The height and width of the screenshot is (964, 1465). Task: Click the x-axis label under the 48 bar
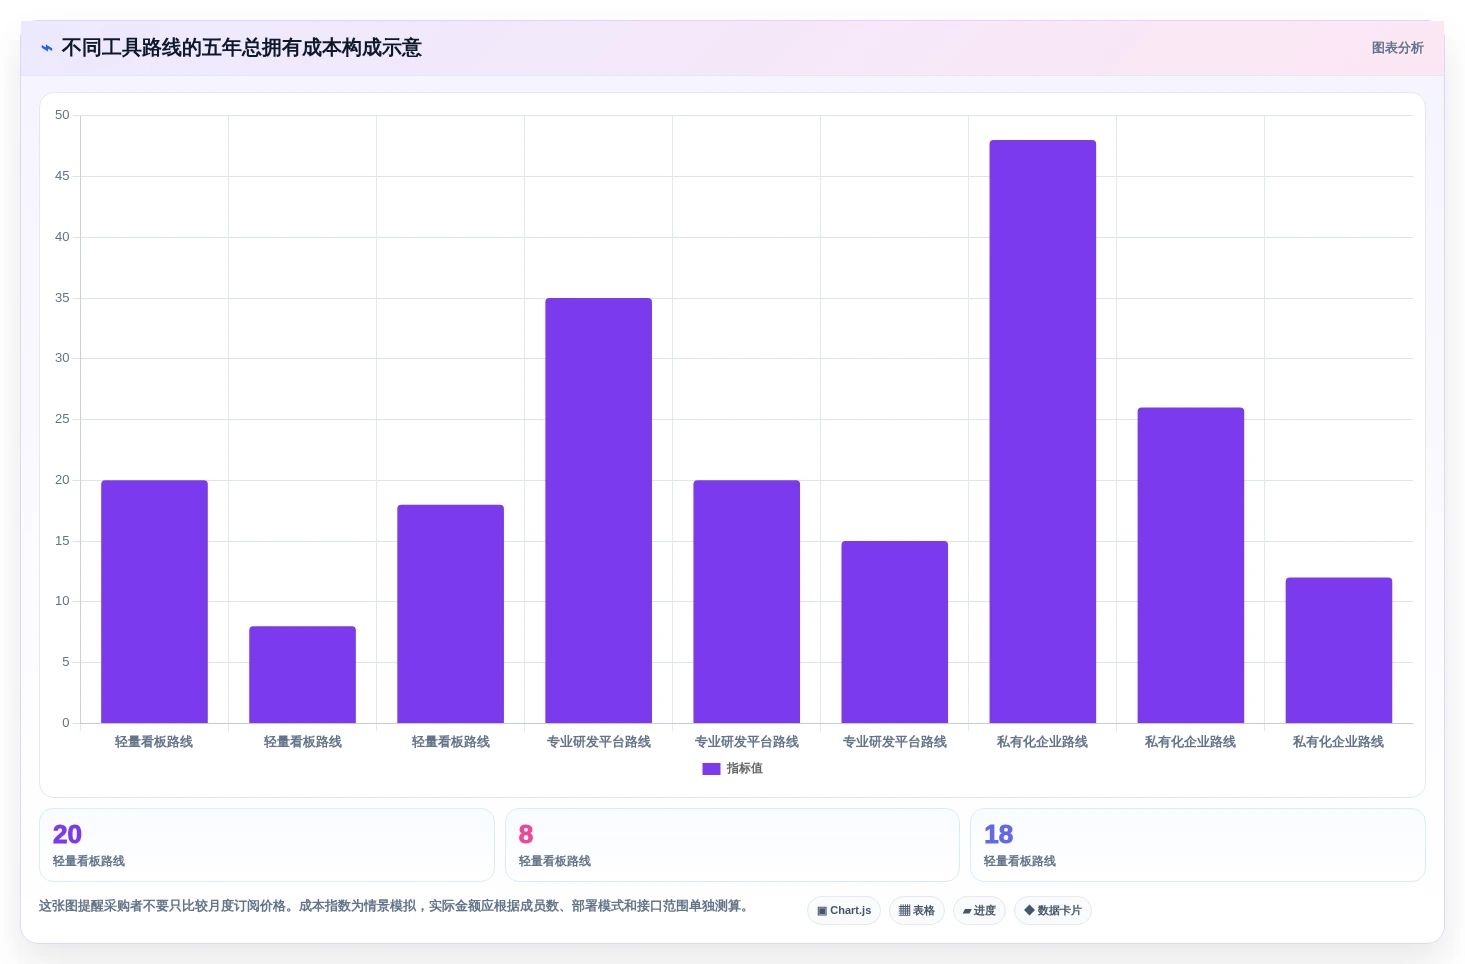point(1042,742)
